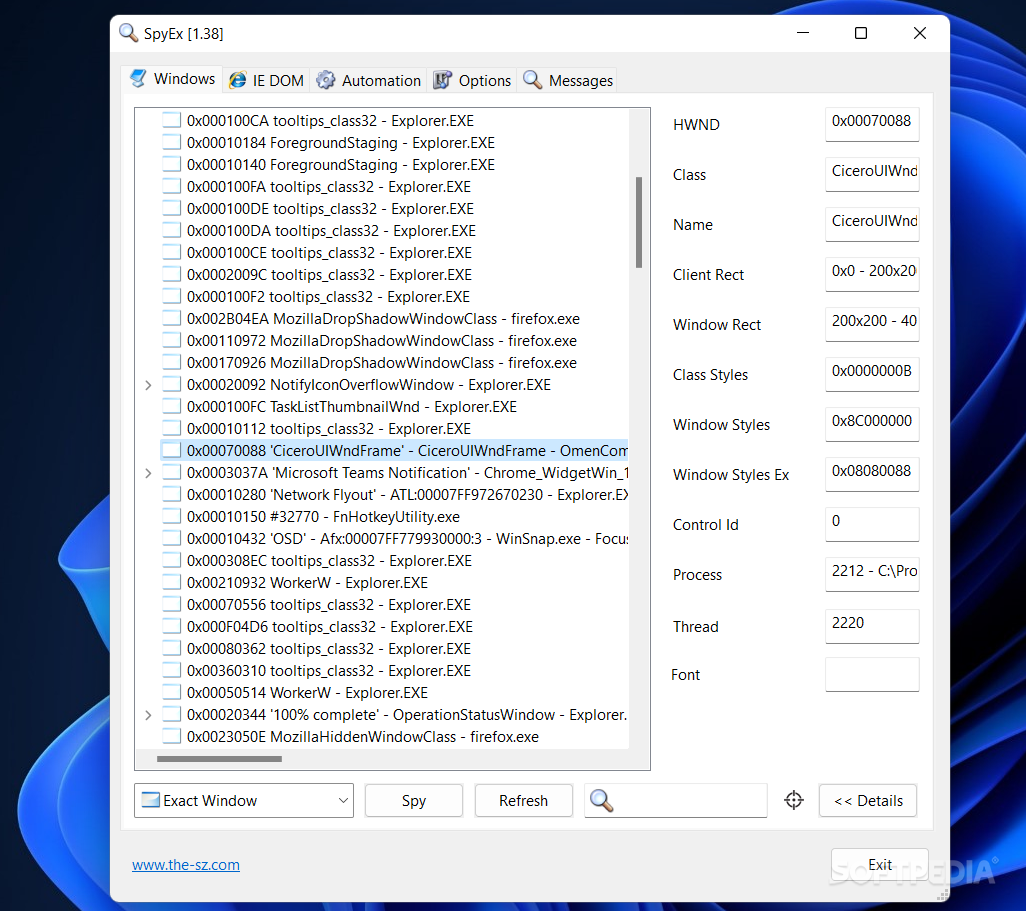Select the 0x000308EC tooltips_class32 row text
Screen dimensions: 1026x911
329,561
